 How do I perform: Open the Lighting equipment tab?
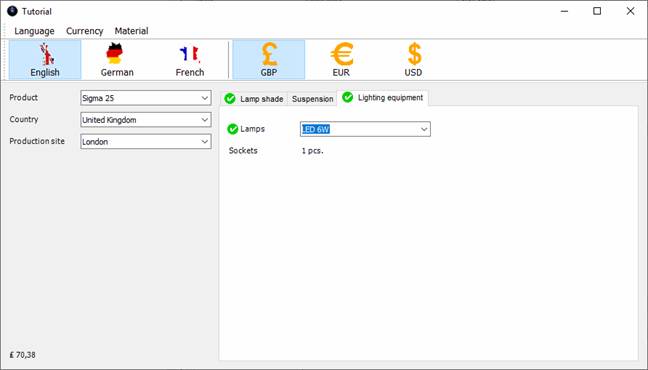(383, 98)
